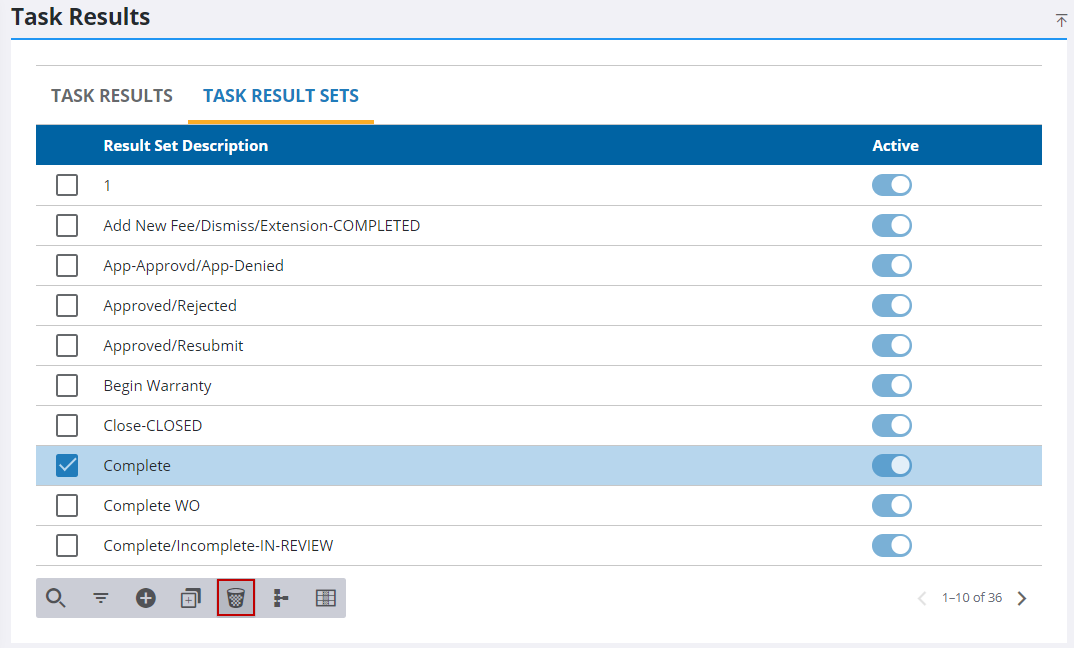Image resolution: width=1074 pixels, height=648 pixels.
Task: Delete the selected result set with trash icon
Action: [x=236, y=598]
